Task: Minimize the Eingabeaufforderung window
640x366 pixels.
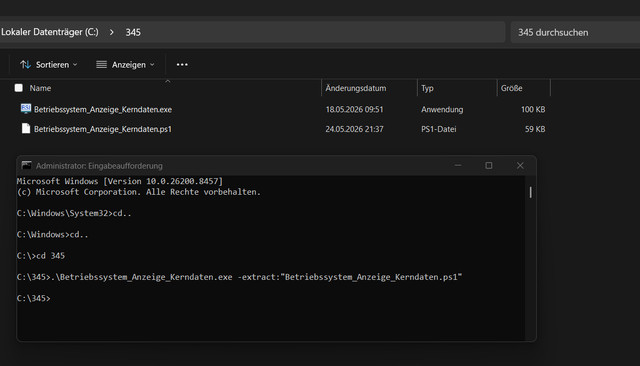Action: tap(458, 165)
